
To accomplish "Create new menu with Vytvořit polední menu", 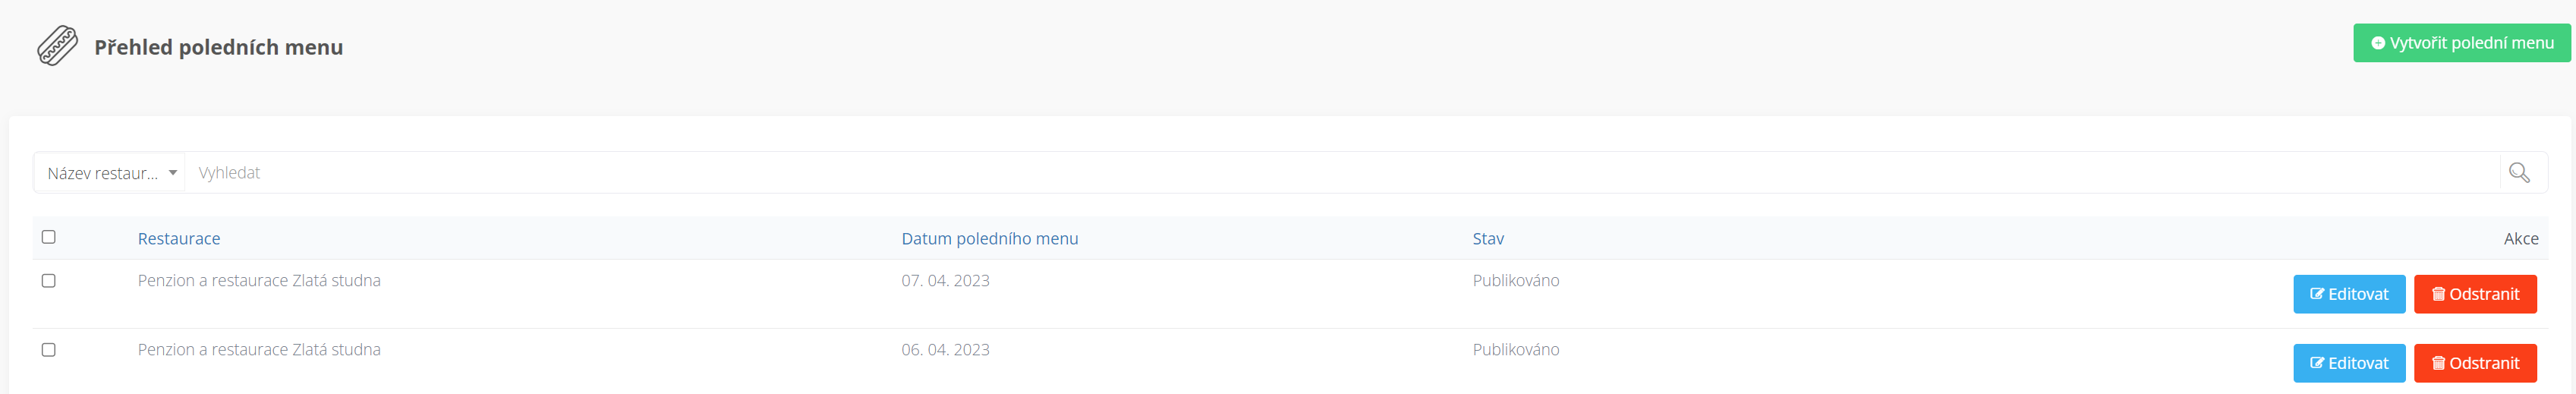I will (2461, 43).
